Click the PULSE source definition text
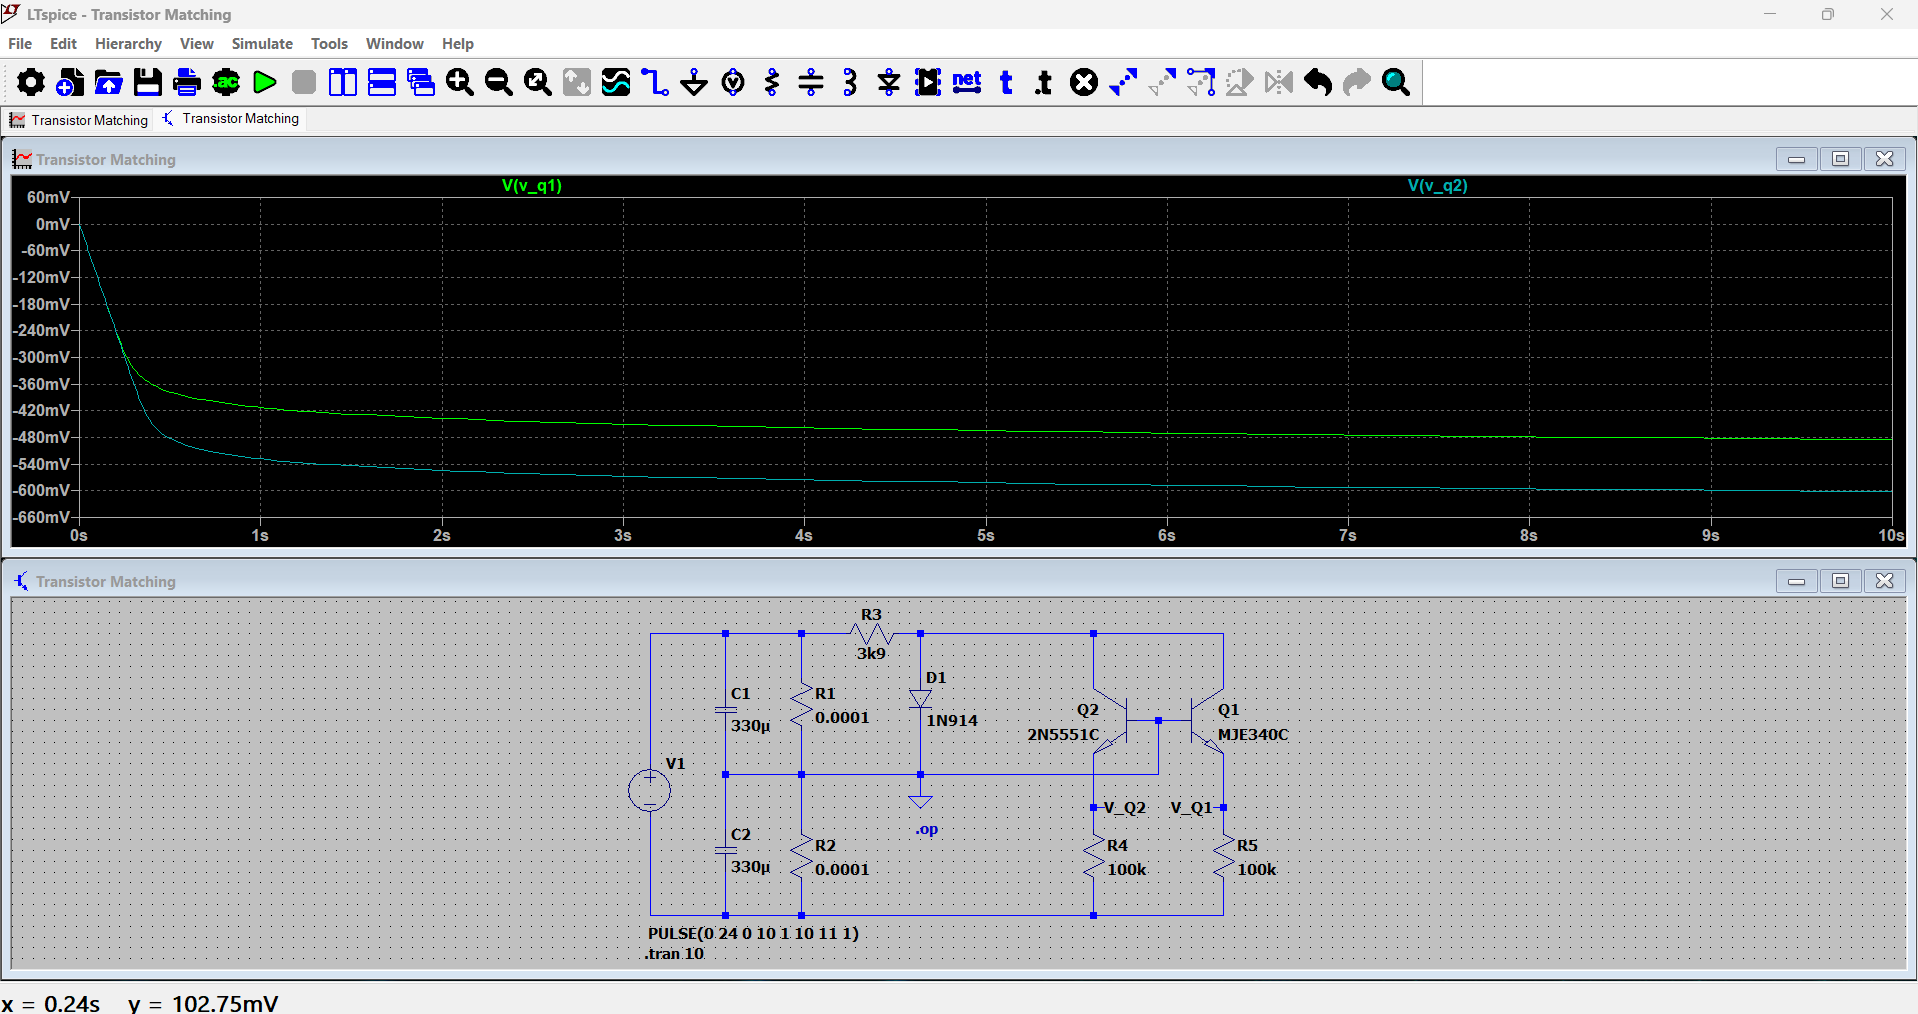 tap(753, 933)
